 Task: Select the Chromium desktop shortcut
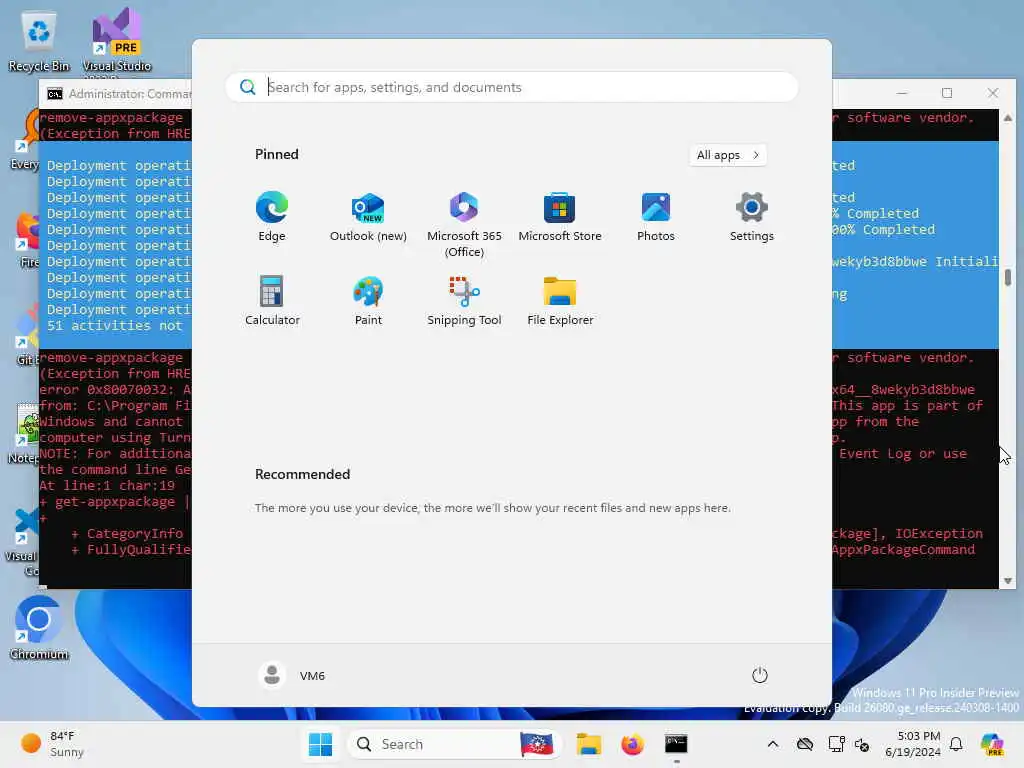point(39,628)
